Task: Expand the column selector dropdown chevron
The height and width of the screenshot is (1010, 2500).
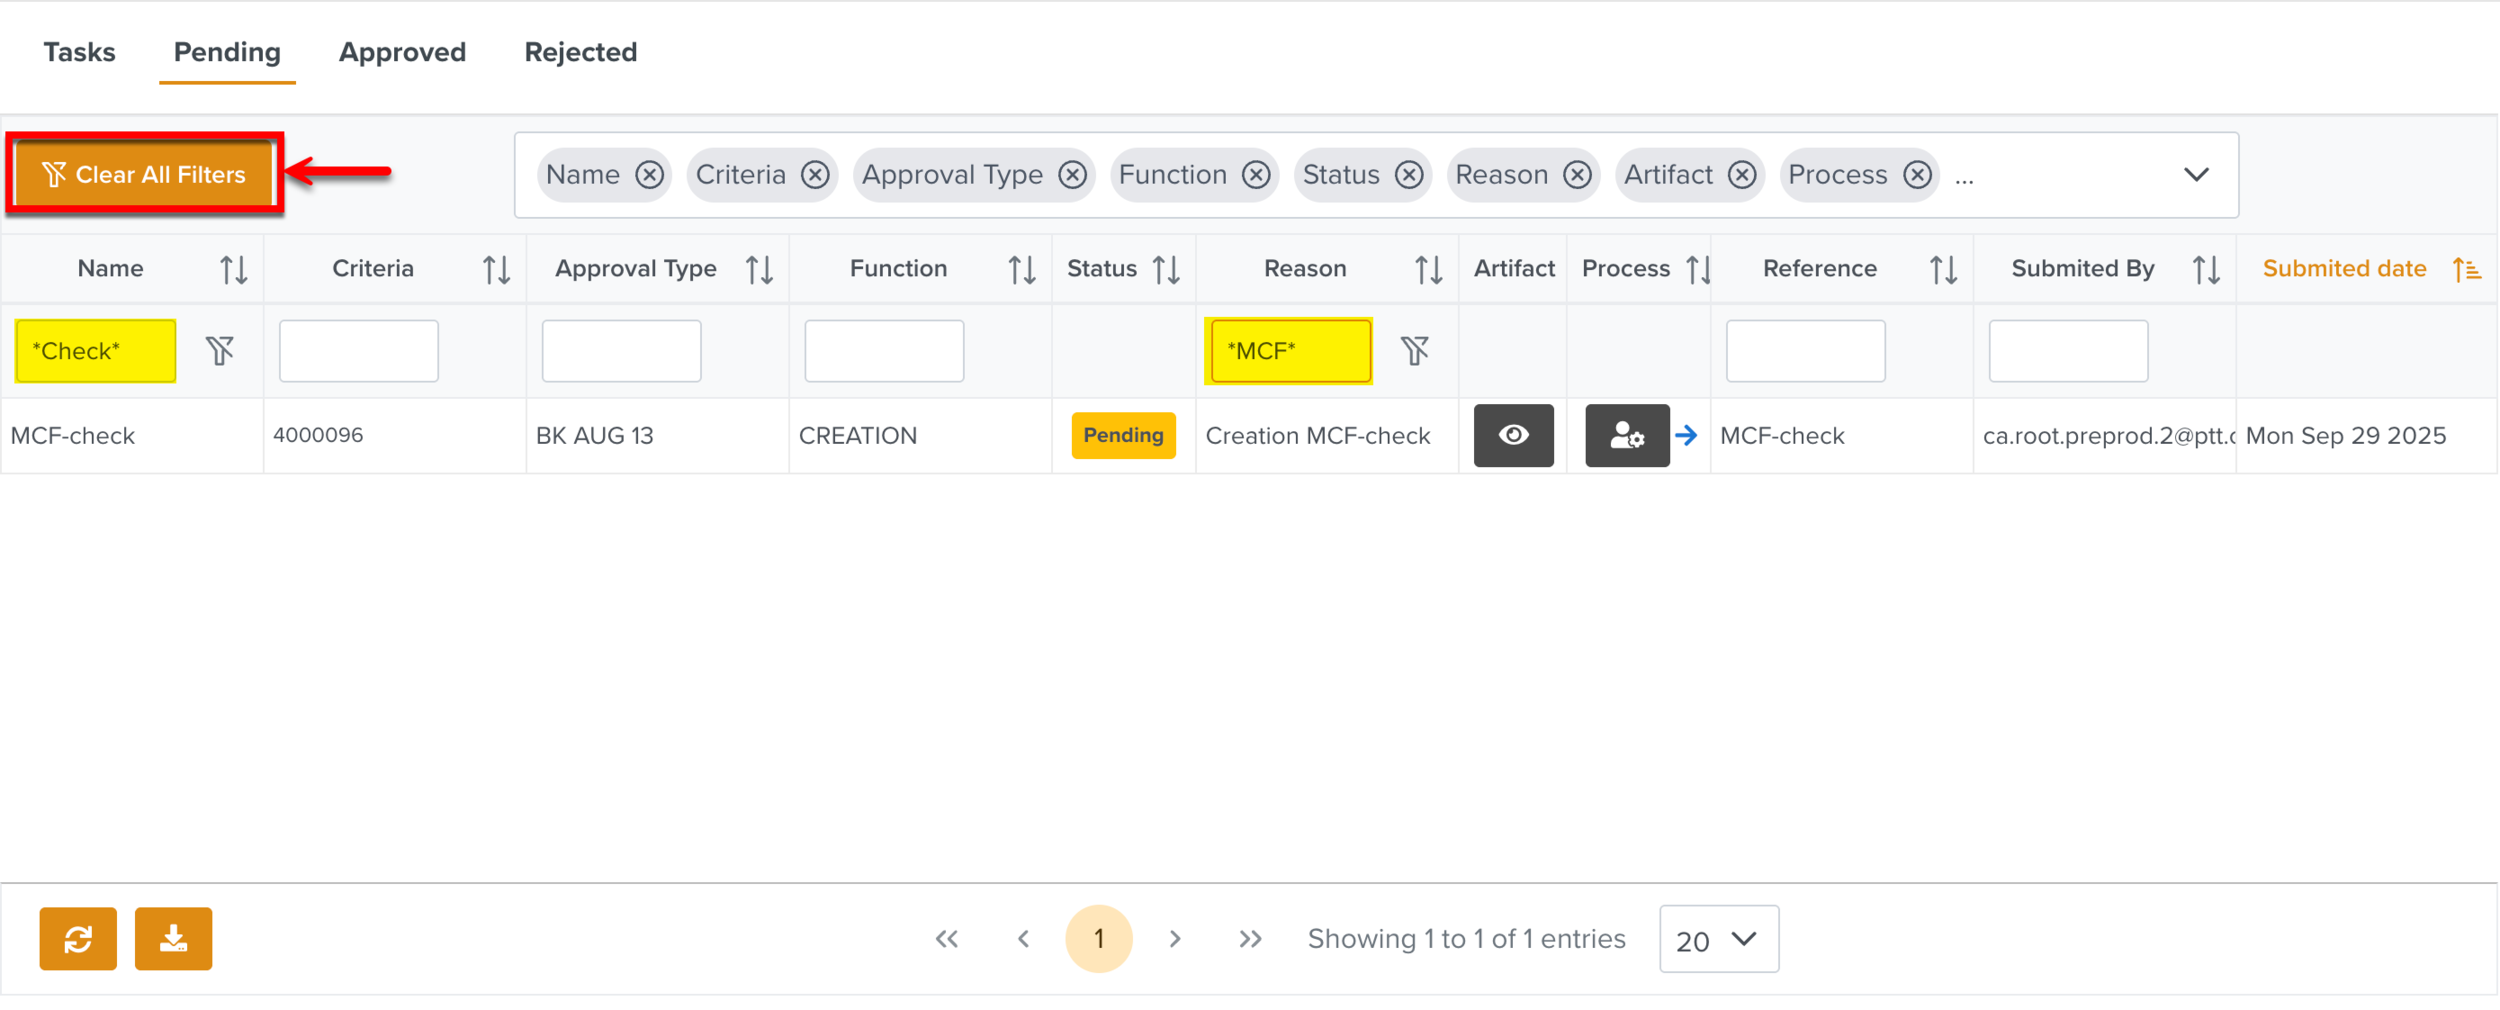Action: pos(2195,175)
